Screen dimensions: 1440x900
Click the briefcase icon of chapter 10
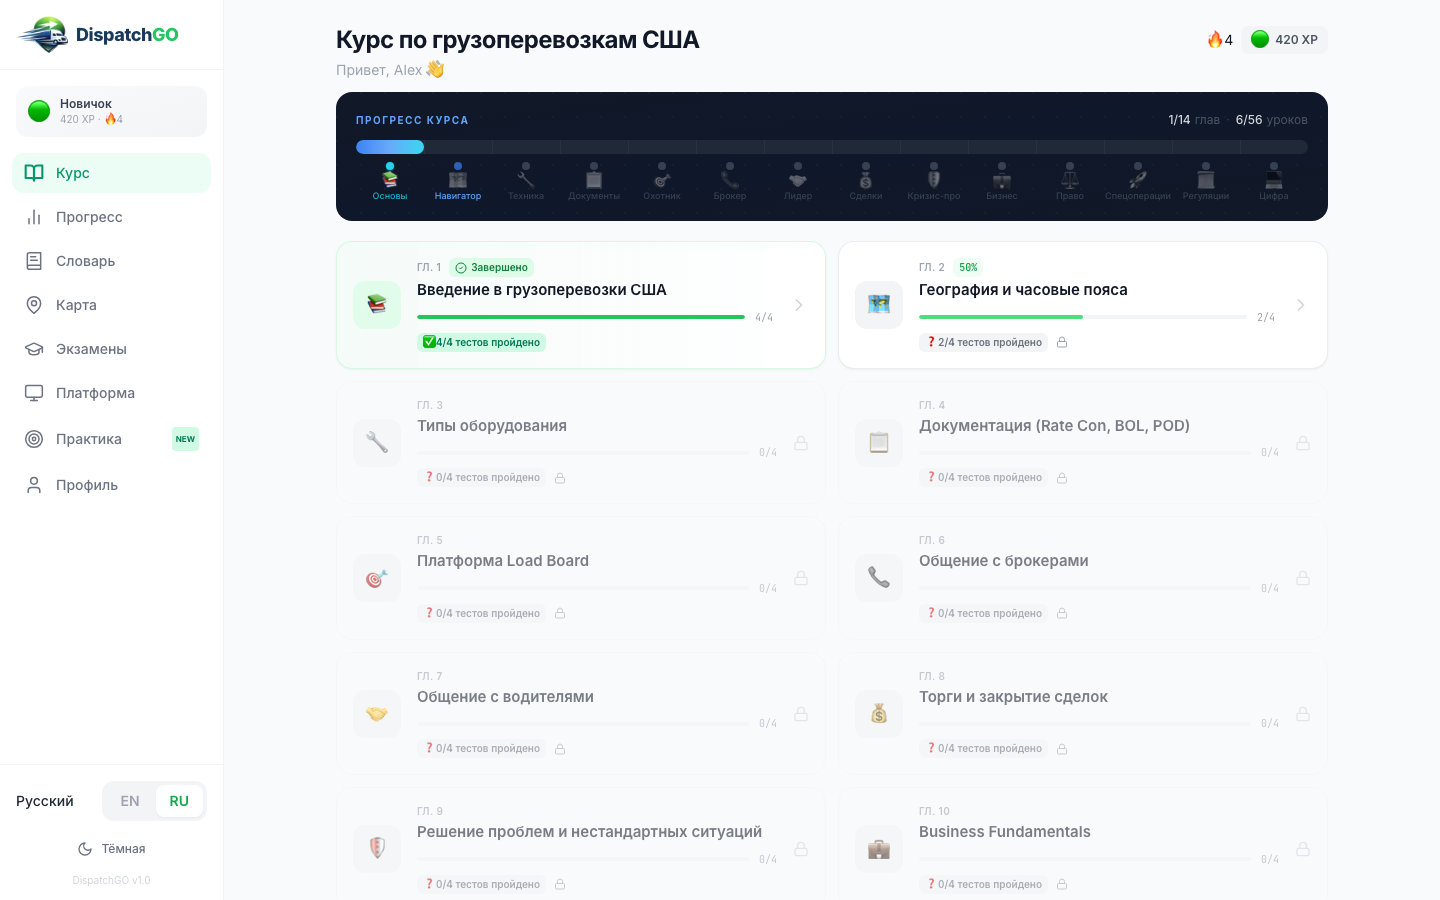(x=879, y=849)
